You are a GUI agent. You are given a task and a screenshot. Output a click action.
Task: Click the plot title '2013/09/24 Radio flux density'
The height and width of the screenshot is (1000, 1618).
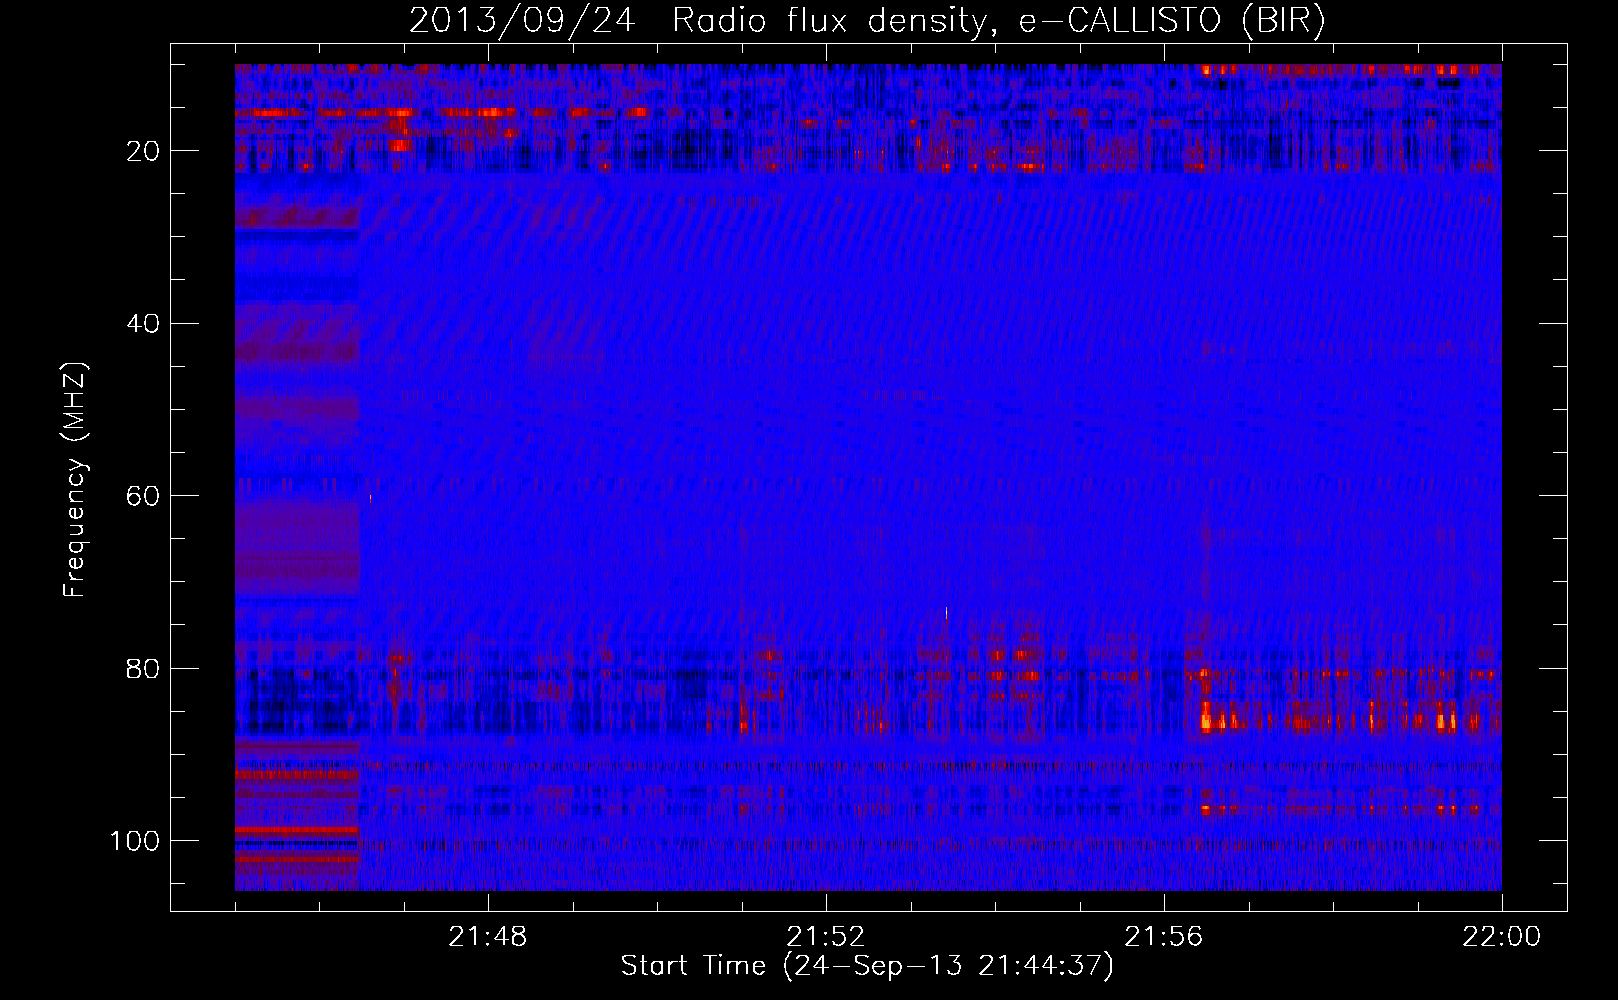(x=867, y=21)
